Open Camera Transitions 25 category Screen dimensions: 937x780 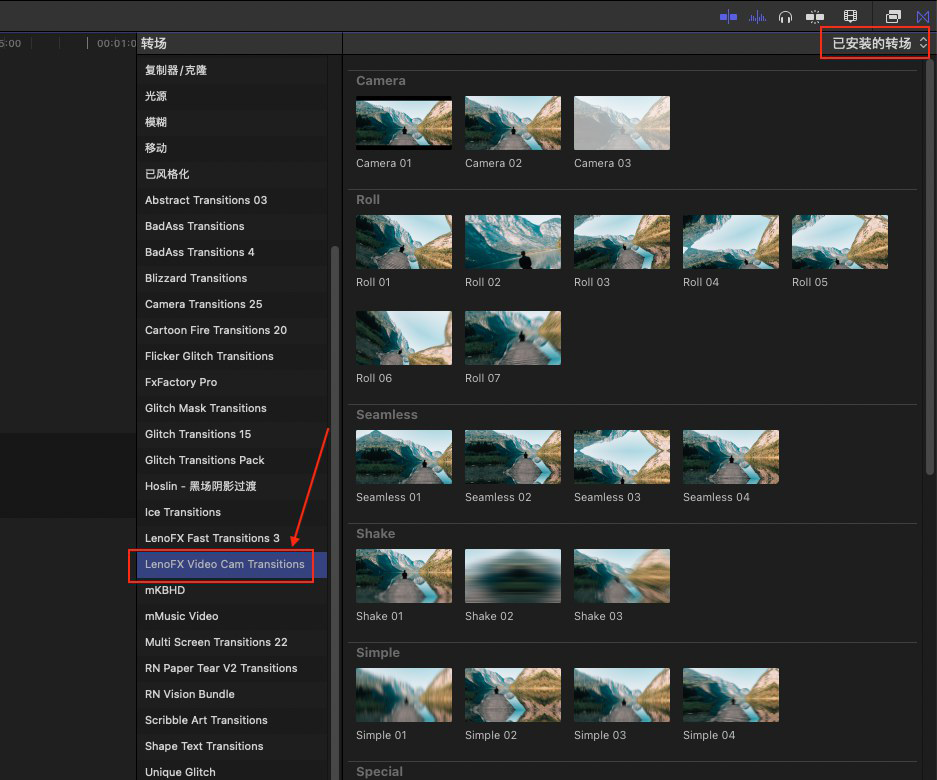click(x=232, y=304)
